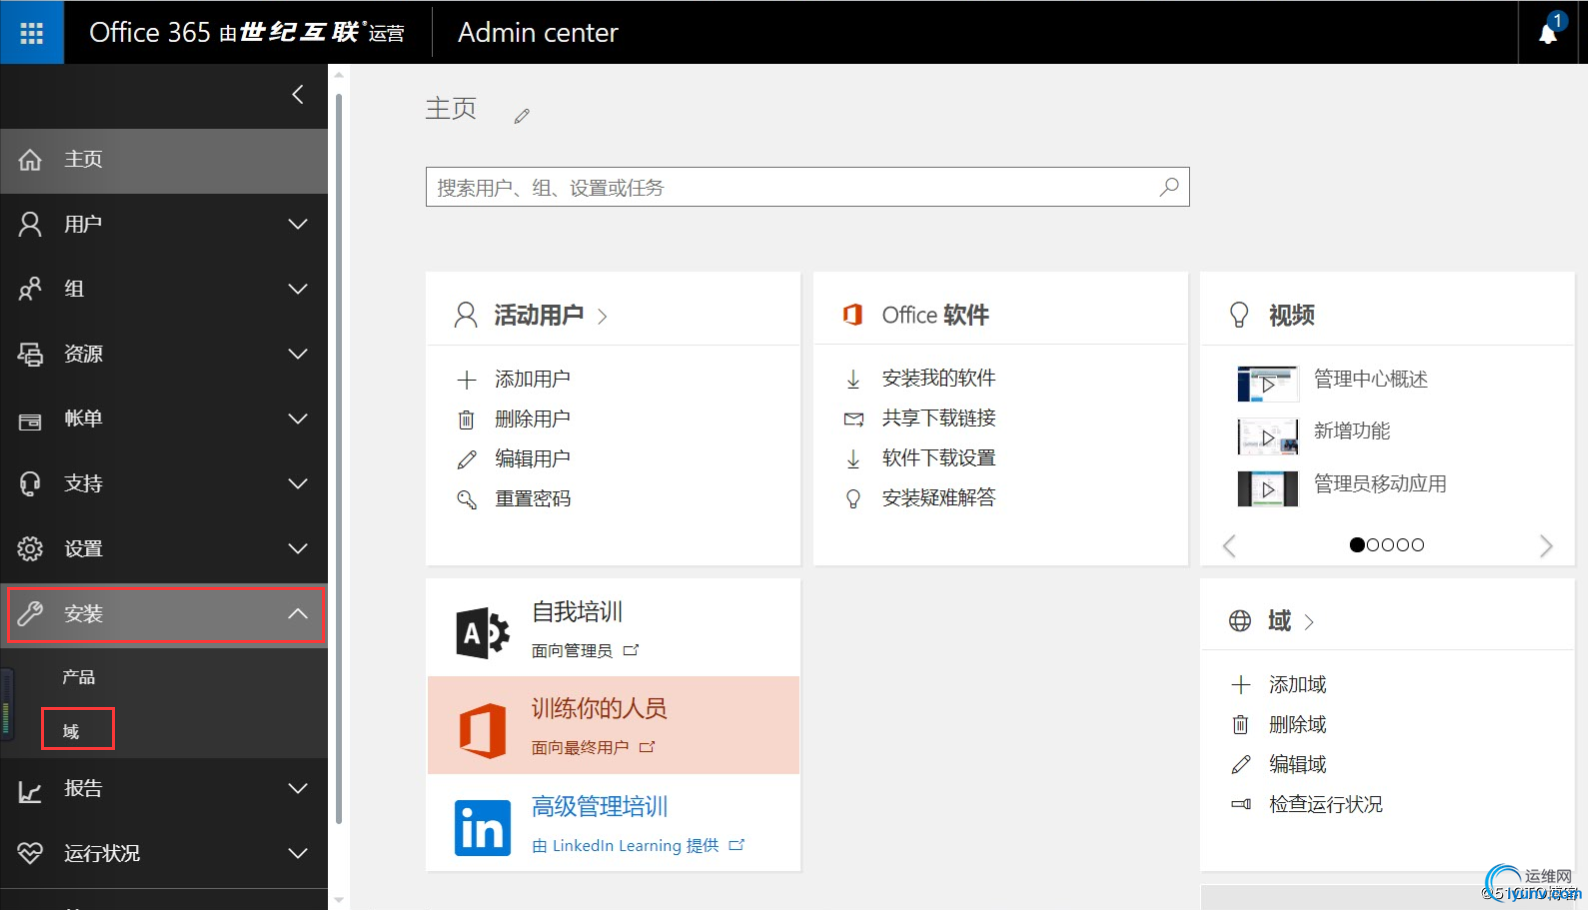Viewport: 1588px width, 910px height.
Task: Play the 管理中心概述 video thumbnail
Action: point(1267,383)
